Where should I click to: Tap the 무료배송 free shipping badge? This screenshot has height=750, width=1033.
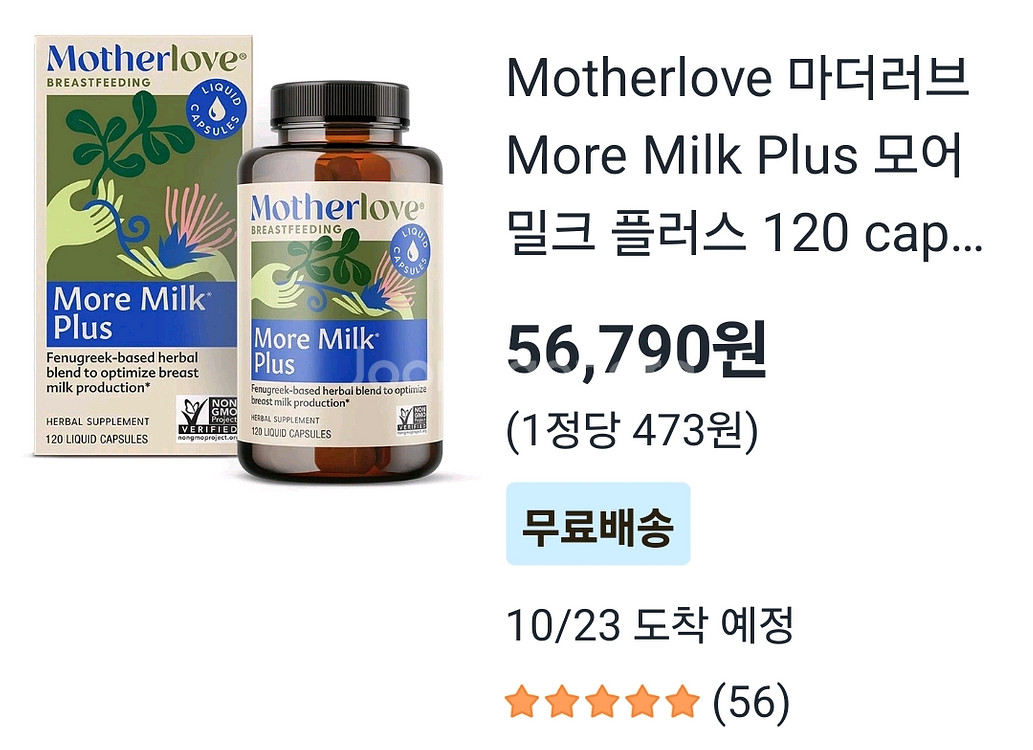pyautogui.click(x=598, y=524)
